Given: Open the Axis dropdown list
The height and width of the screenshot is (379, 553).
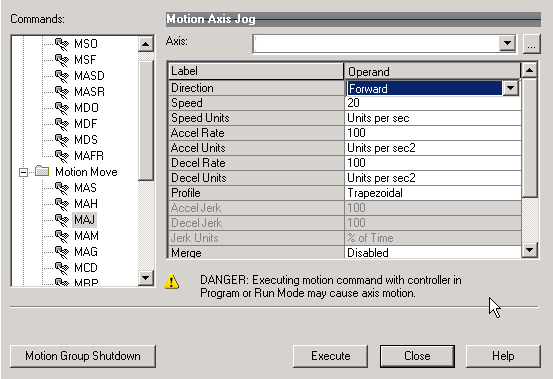Looking at the screenshot, I should pos(507,44).
